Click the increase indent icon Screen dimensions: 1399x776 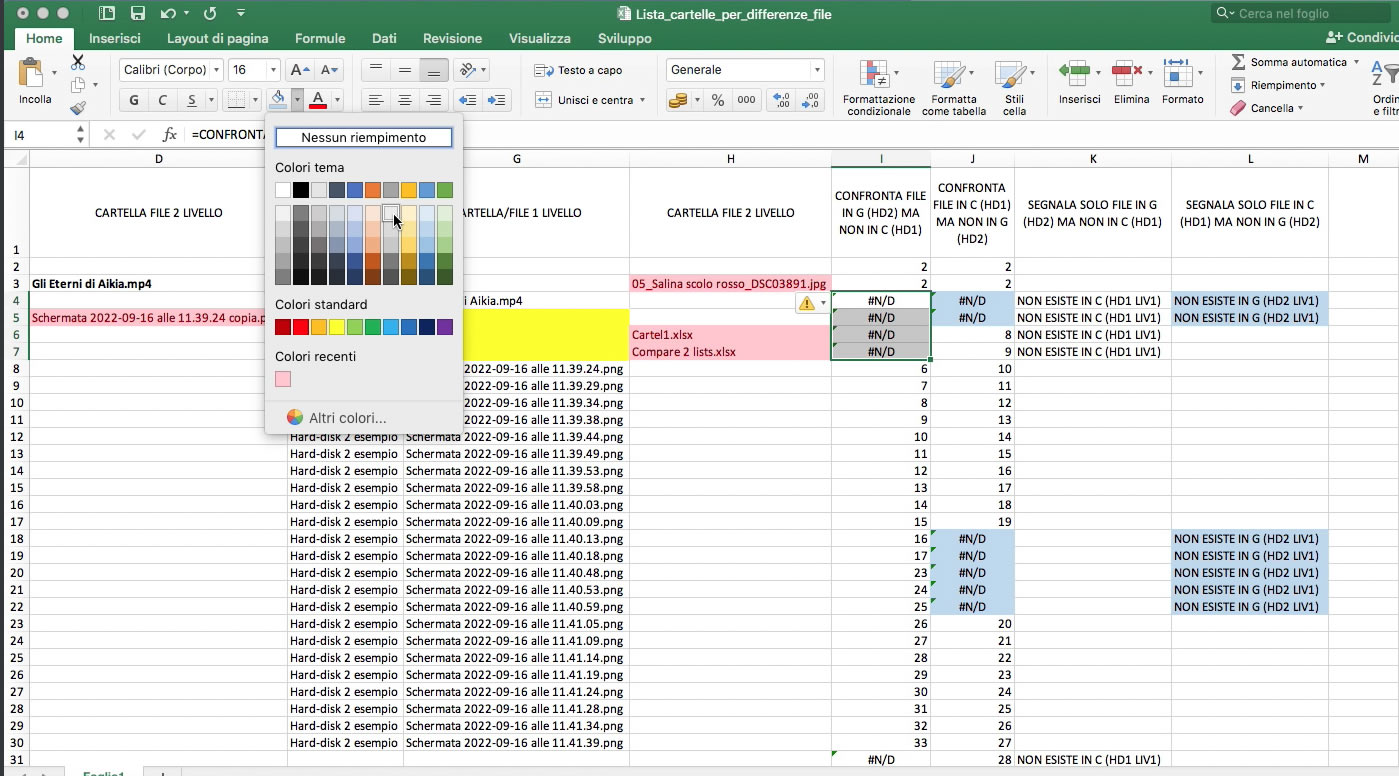[496, 100]
